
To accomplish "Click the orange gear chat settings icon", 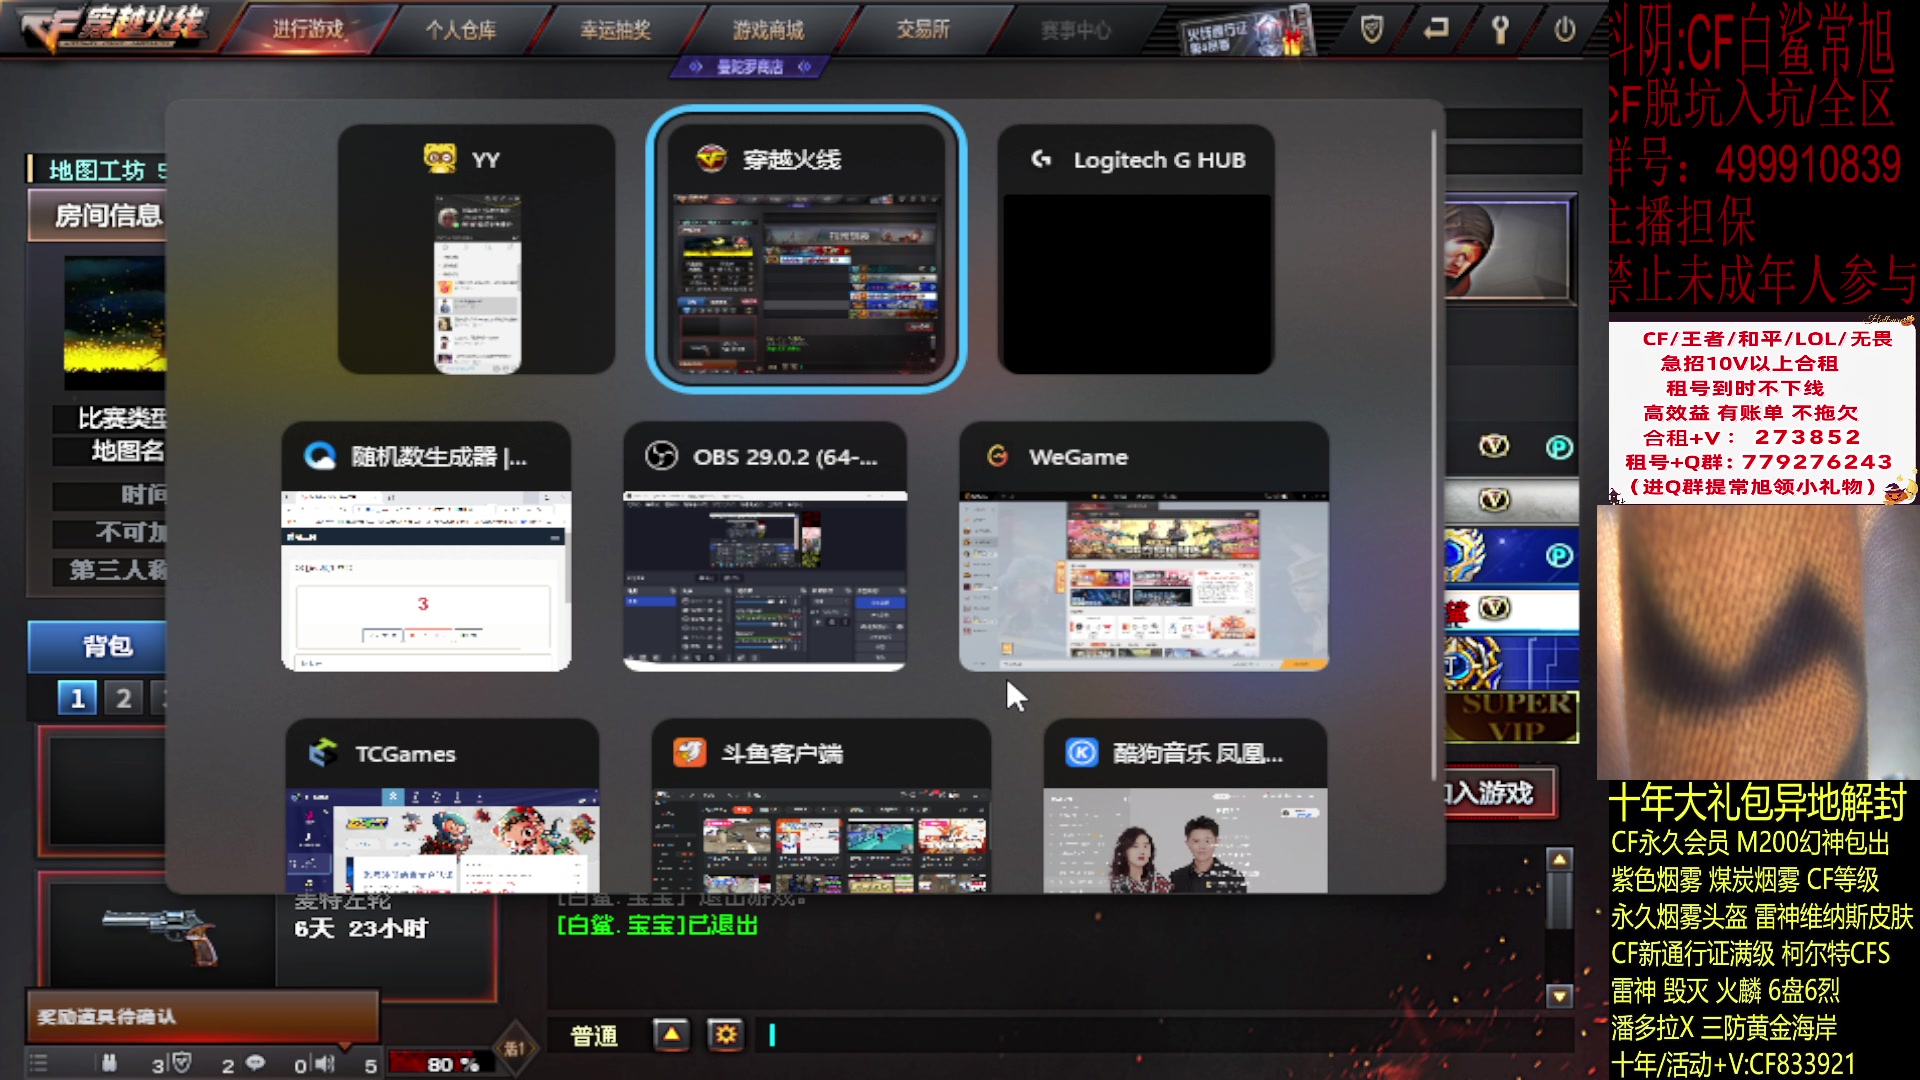I will point(726,1035).
